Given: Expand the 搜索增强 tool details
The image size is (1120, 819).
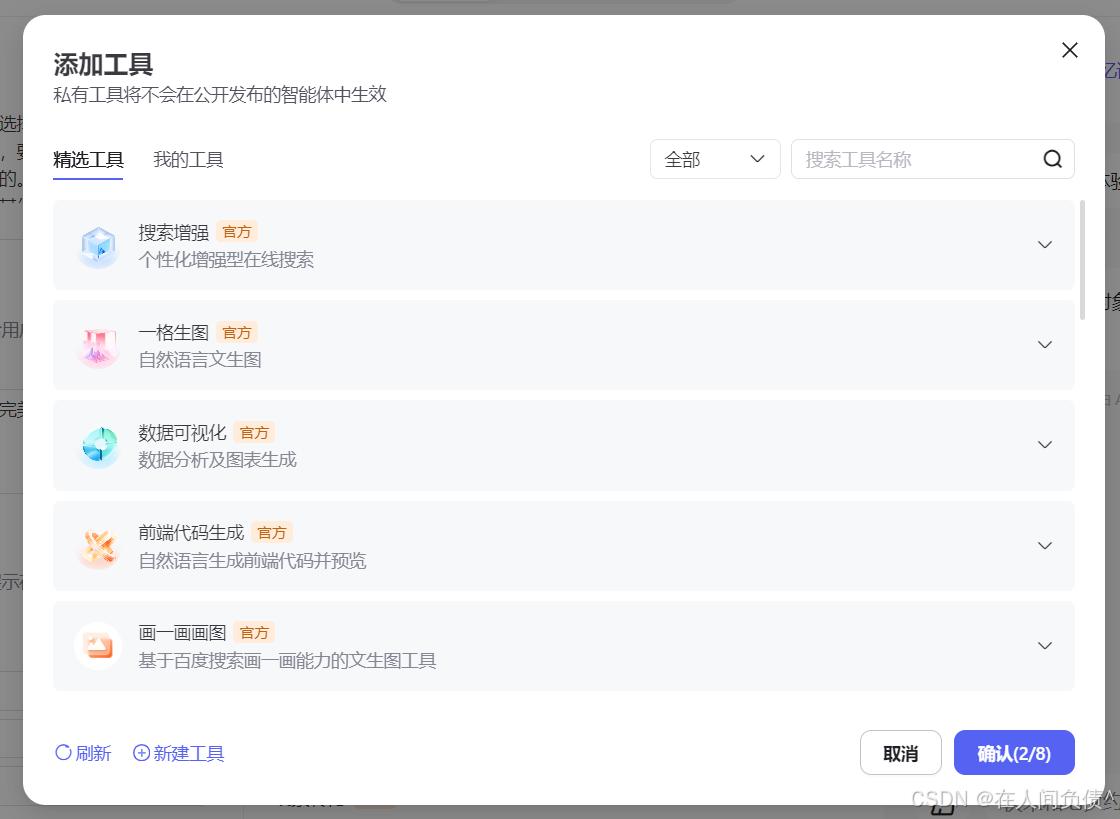Looking at the screenshot, I should click(1045, 245).
